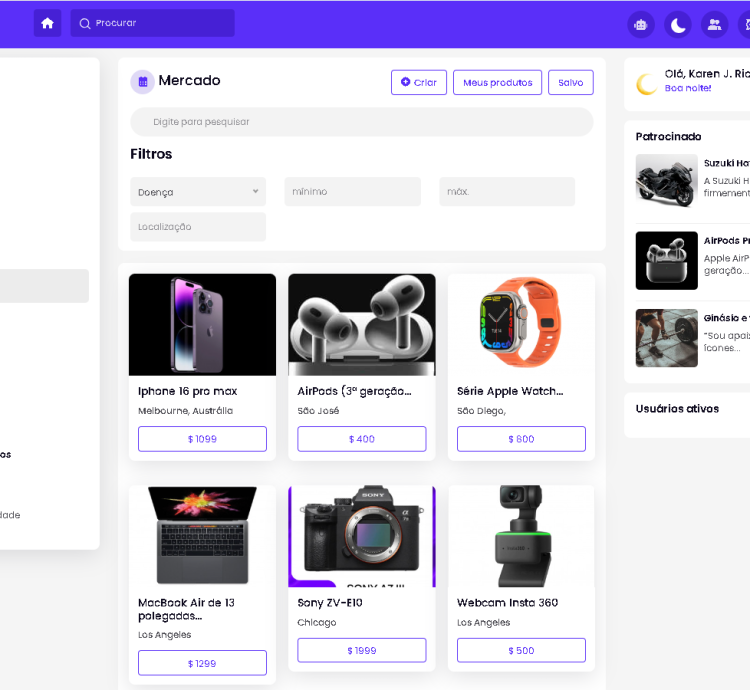Open the Apple Watch product image

521,325
